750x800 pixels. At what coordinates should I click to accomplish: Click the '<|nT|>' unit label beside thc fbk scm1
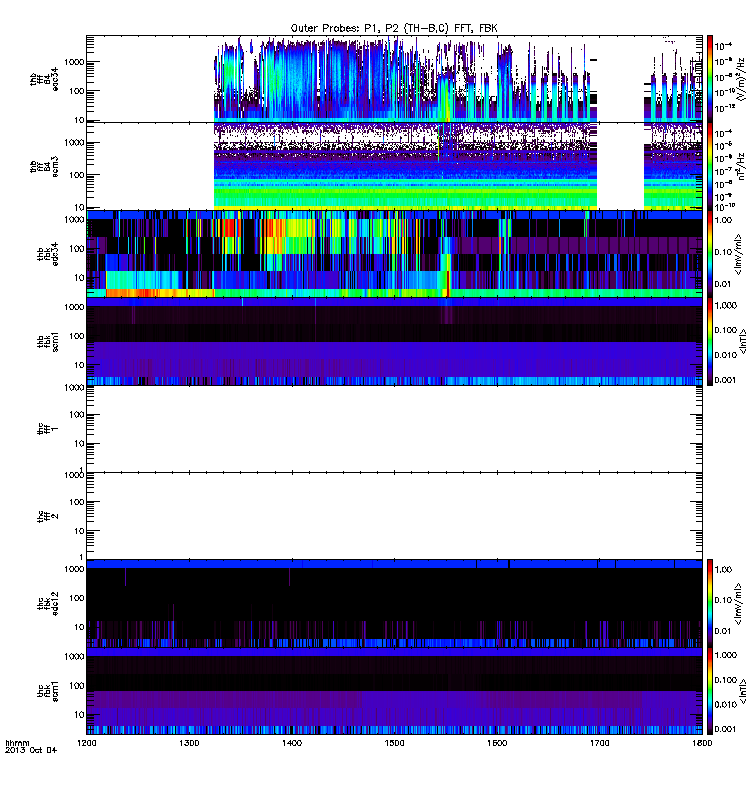click(743, 691)
